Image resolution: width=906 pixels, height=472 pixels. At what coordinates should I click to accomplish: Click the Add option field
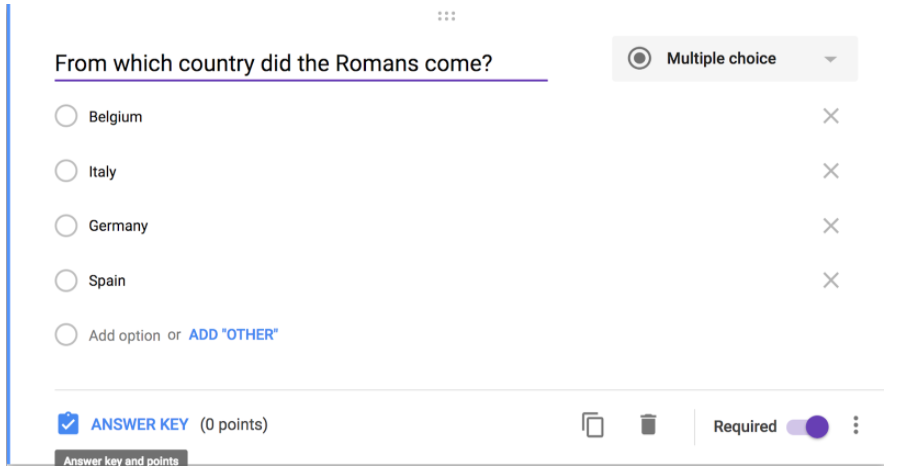(x=124, y=336)
